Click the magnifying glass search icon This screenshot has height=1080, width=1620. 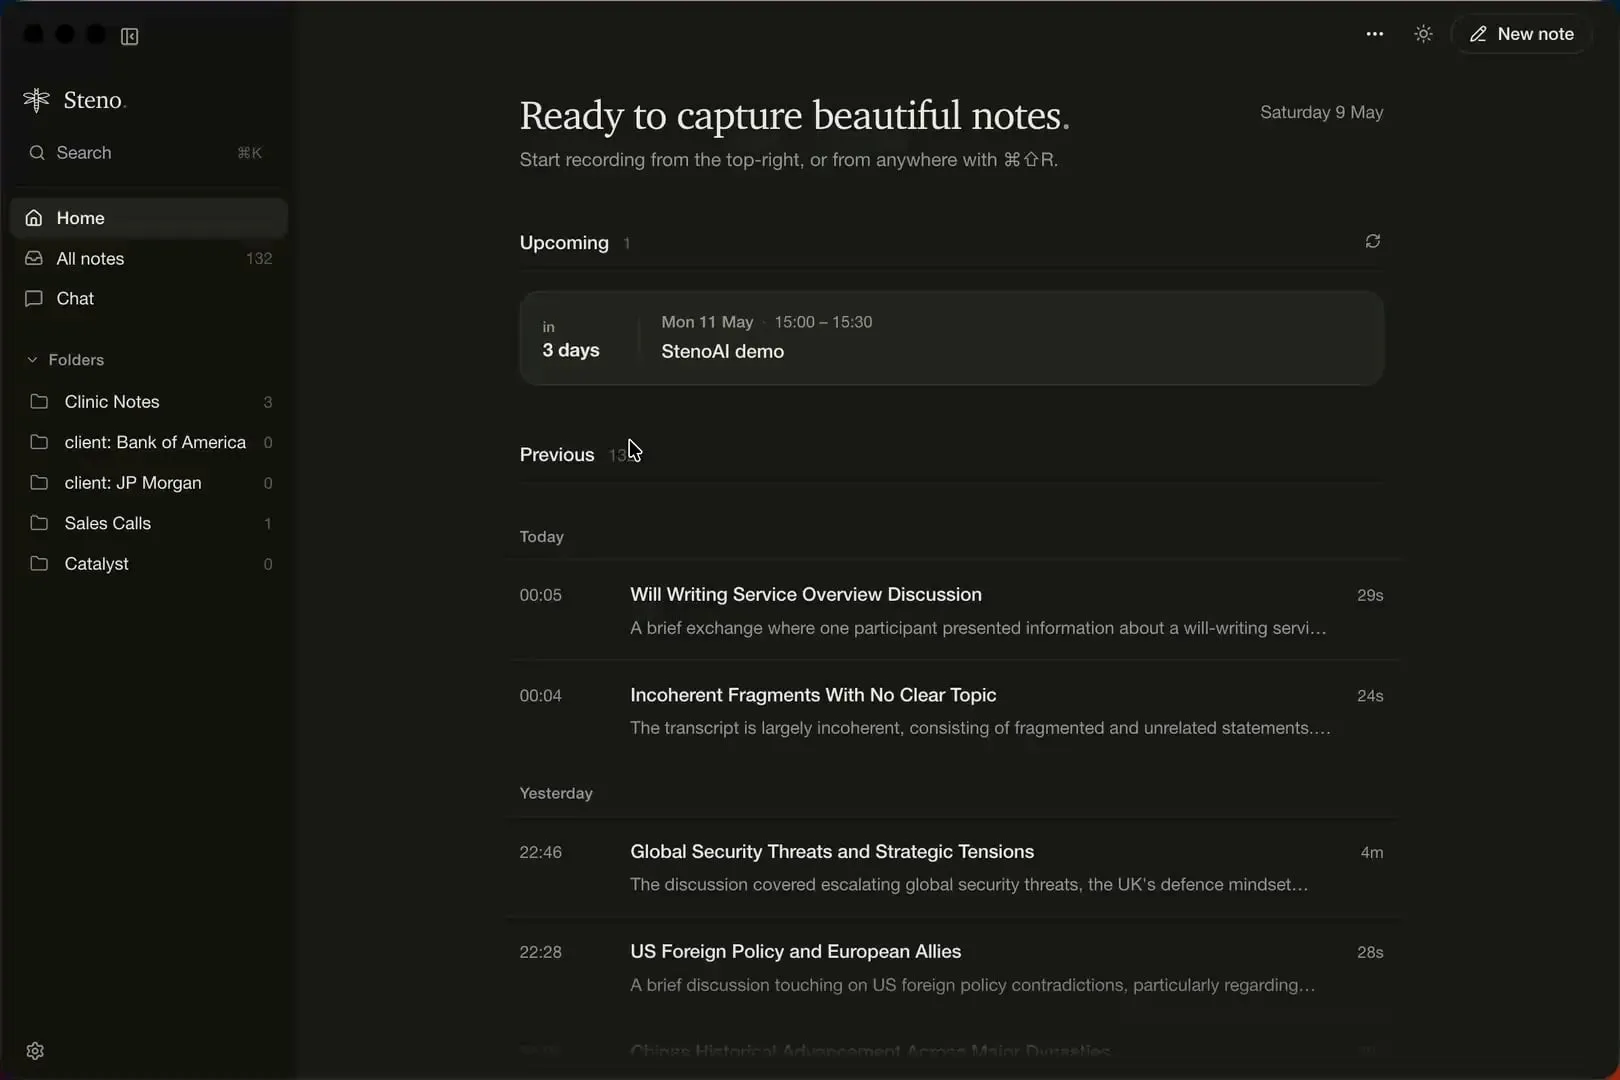37,153
